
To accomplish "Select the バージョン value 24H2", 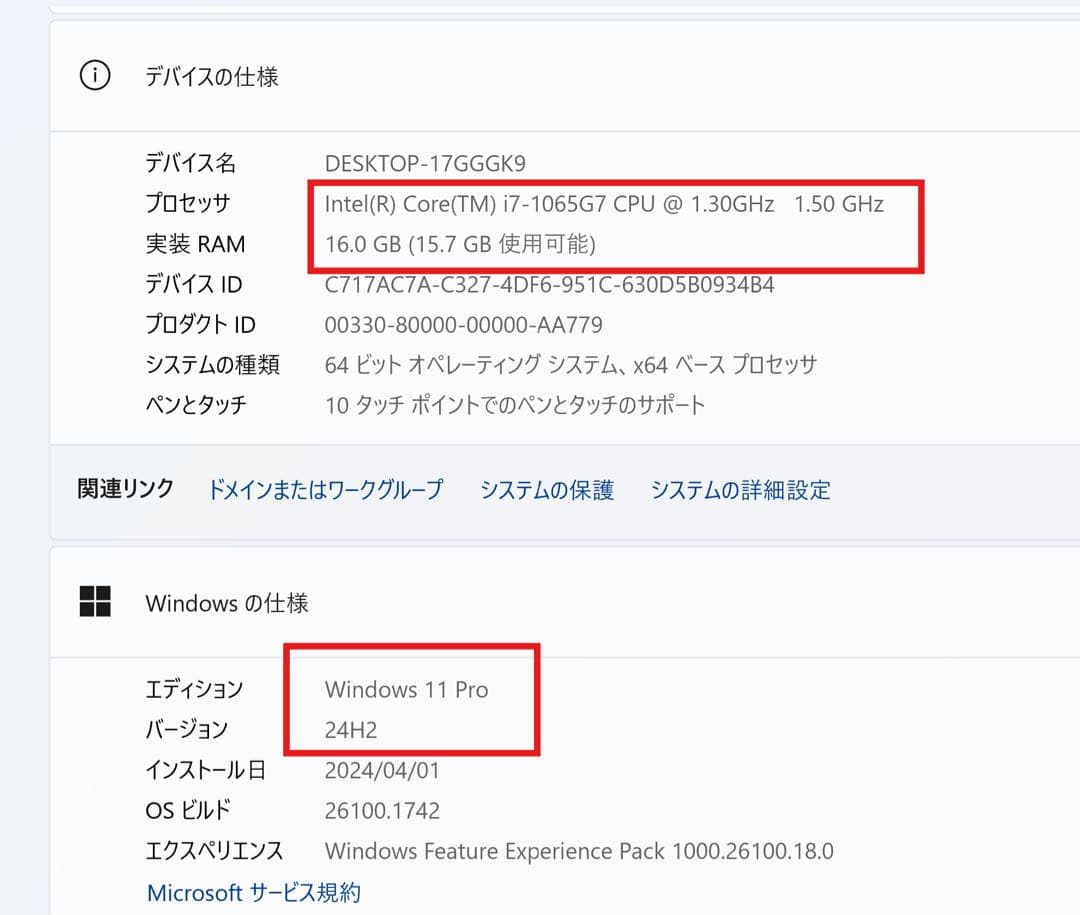I will pyautogui.click(x=348, y=728).
